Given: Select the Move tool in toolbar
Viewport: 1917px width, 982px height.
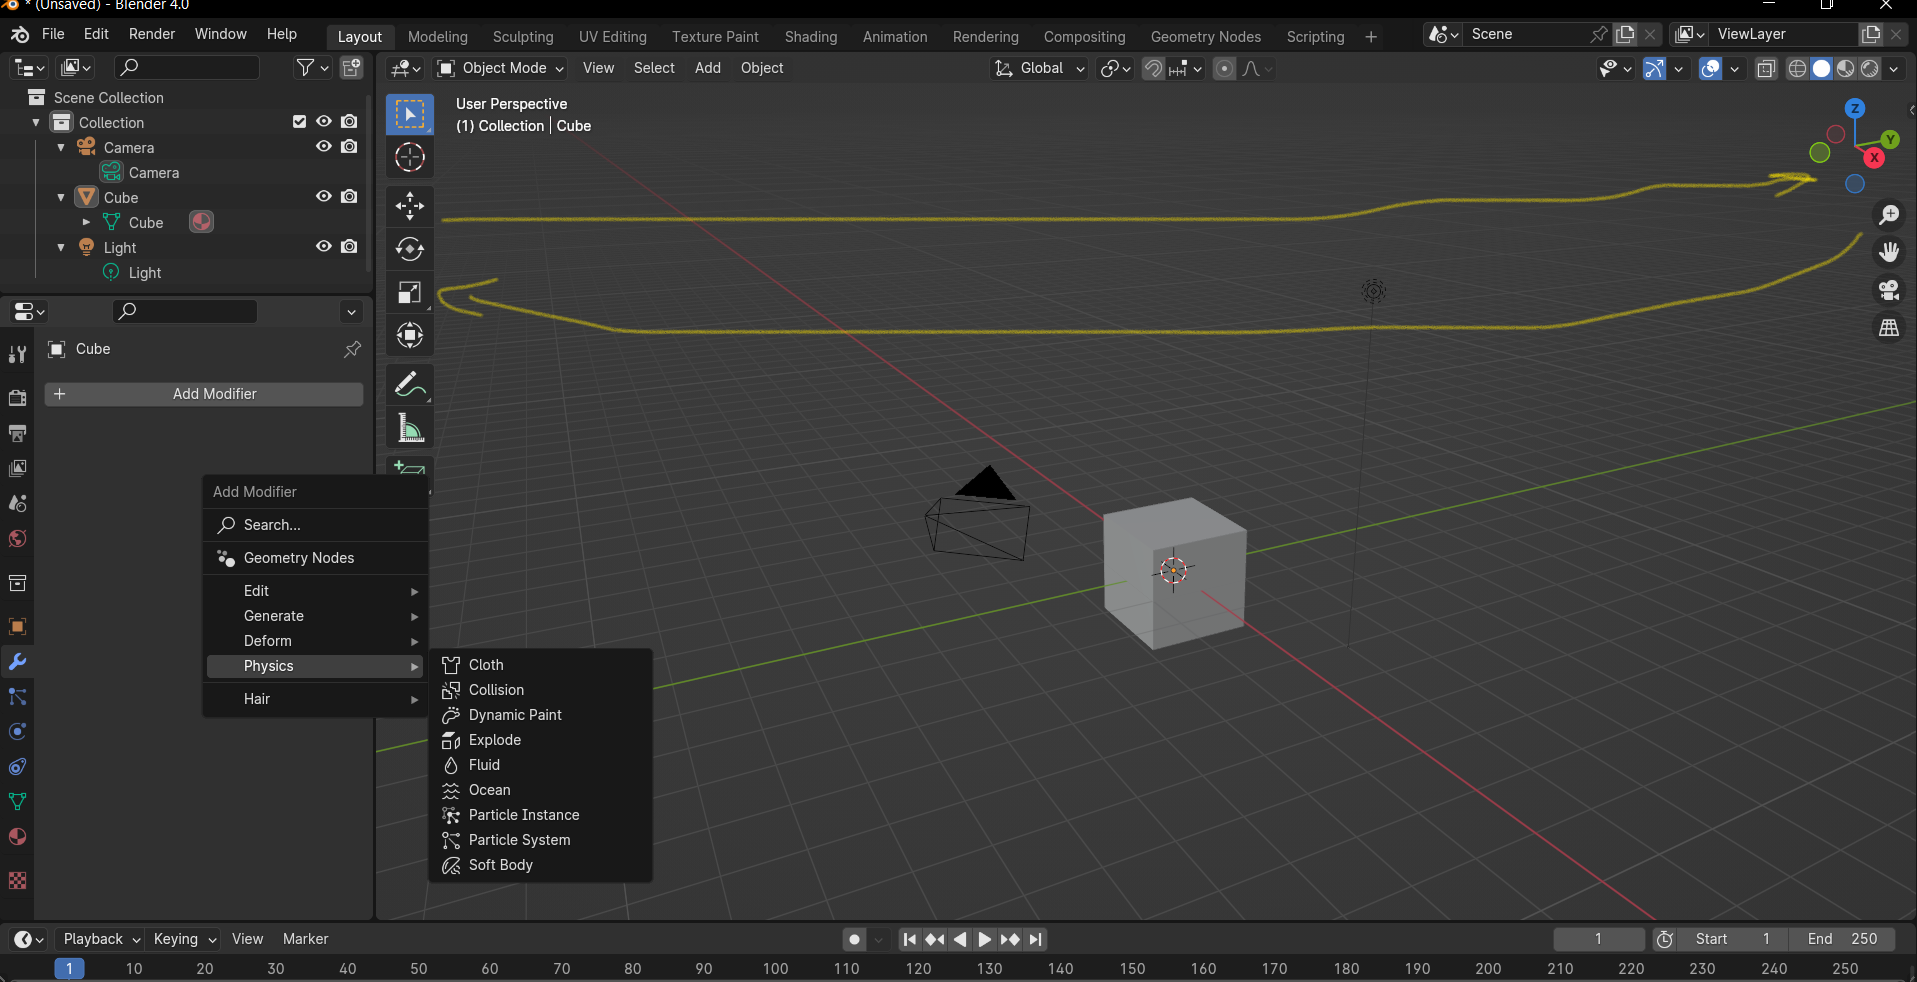Looking at the screenshot, I should 410,206.
